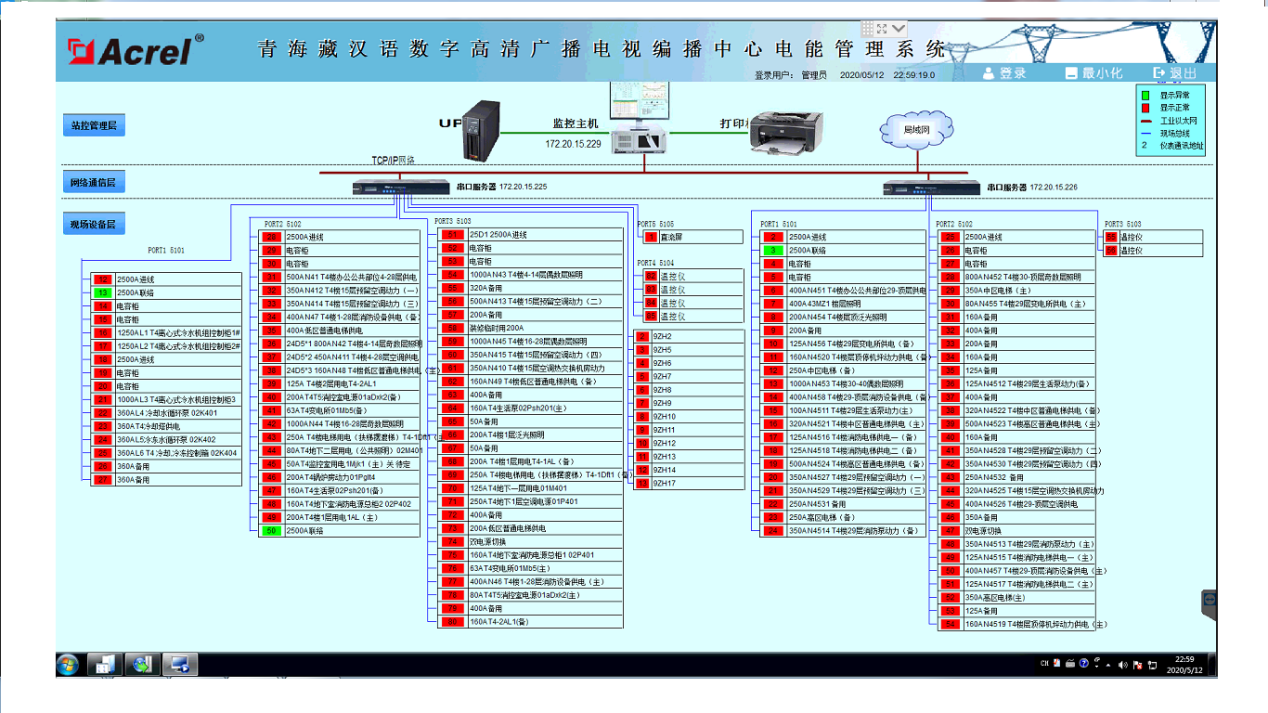Screen dimensions: 1268x713
Task: Click green status box 13 for 2500A联络
Action: pyautogui.click(x=102, y=293)
